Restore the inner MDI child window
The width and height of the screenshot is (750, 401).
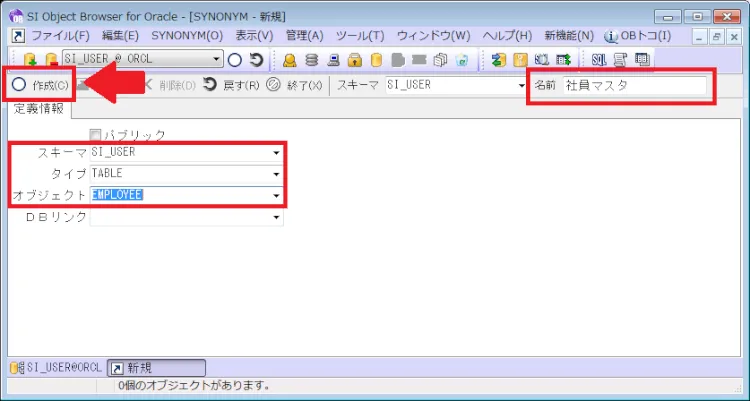coord(717,36)
